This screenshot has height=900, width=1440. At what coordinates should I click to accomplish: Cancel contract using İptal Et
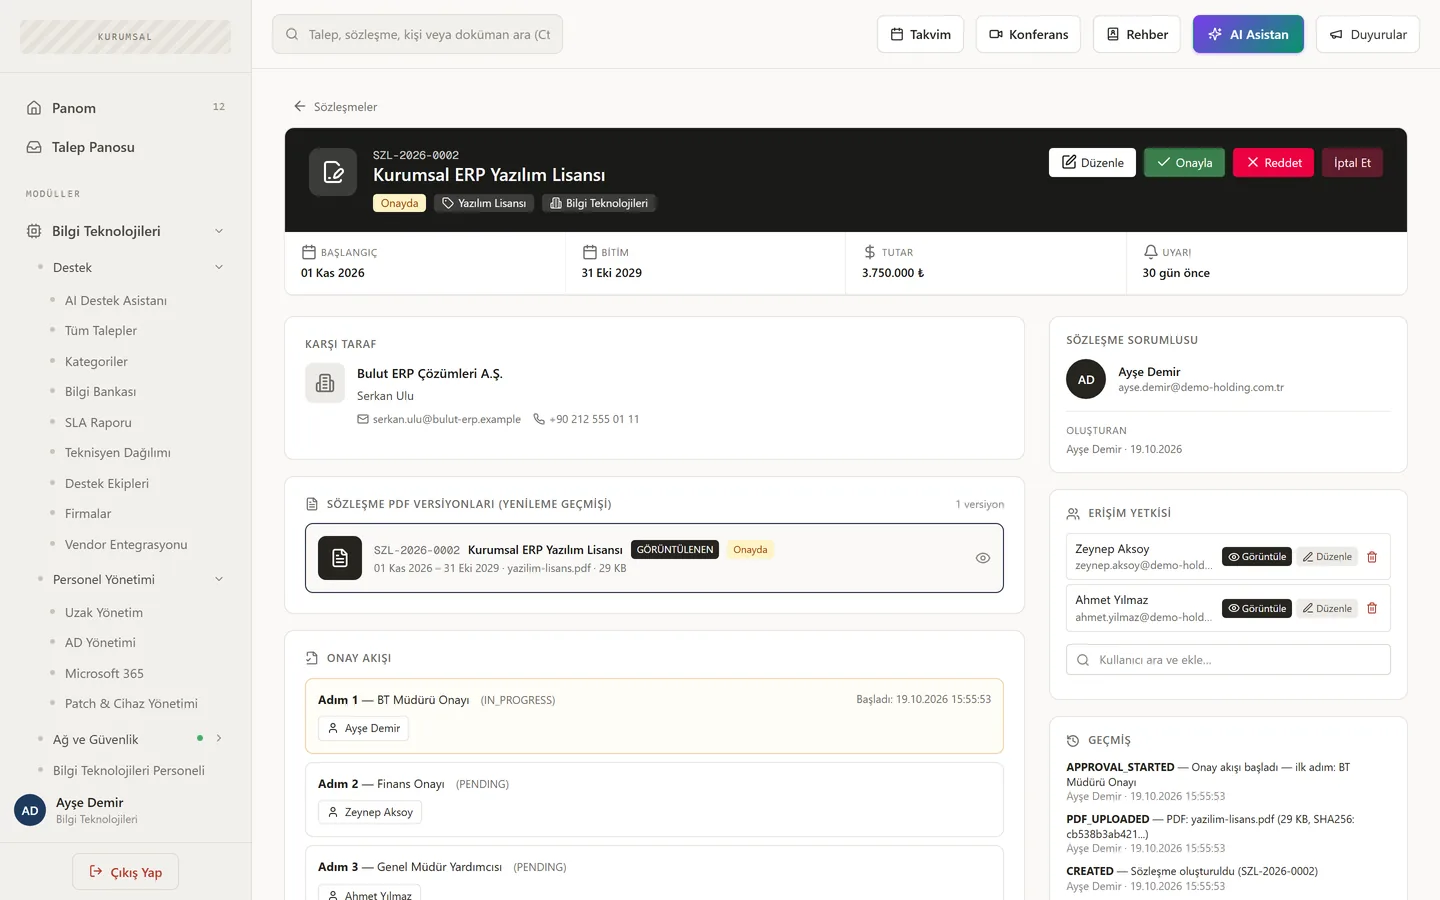1352,162
